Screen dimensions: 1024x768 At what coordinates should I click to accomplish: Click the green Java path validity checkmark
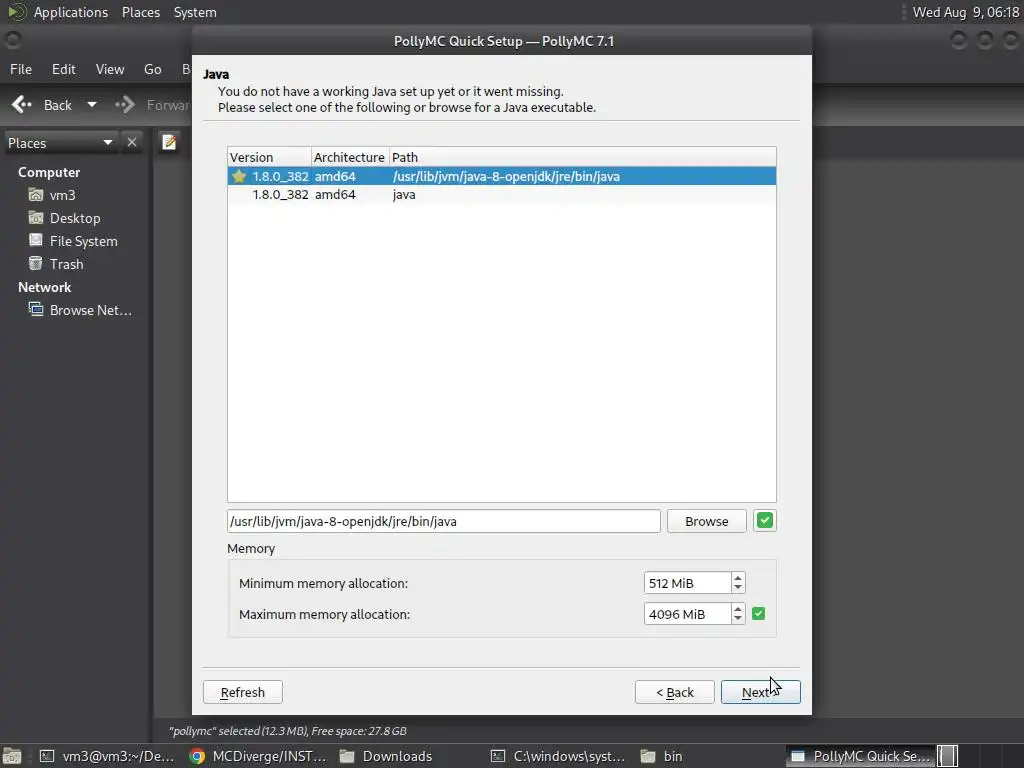pos(765,520)
